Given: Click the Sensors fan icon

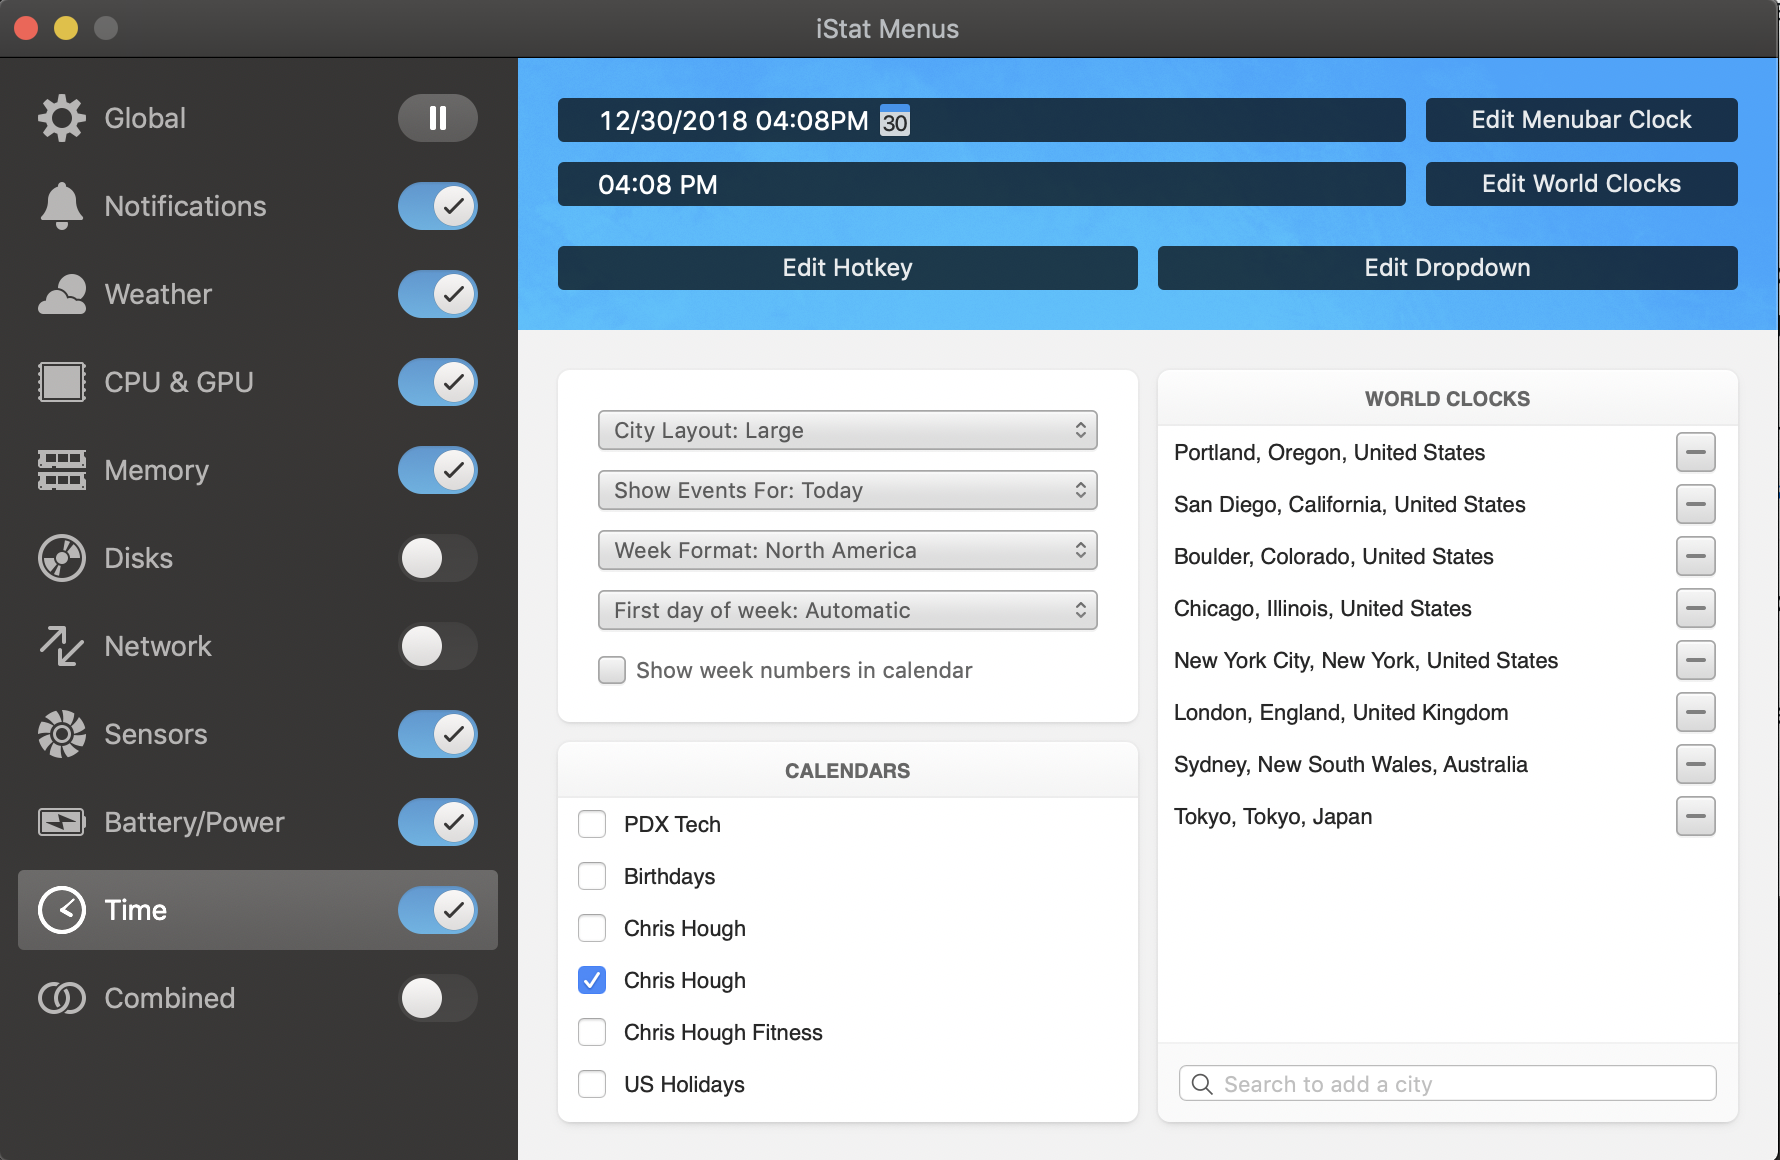Looking at the screenshot, I should click(62, 734).
